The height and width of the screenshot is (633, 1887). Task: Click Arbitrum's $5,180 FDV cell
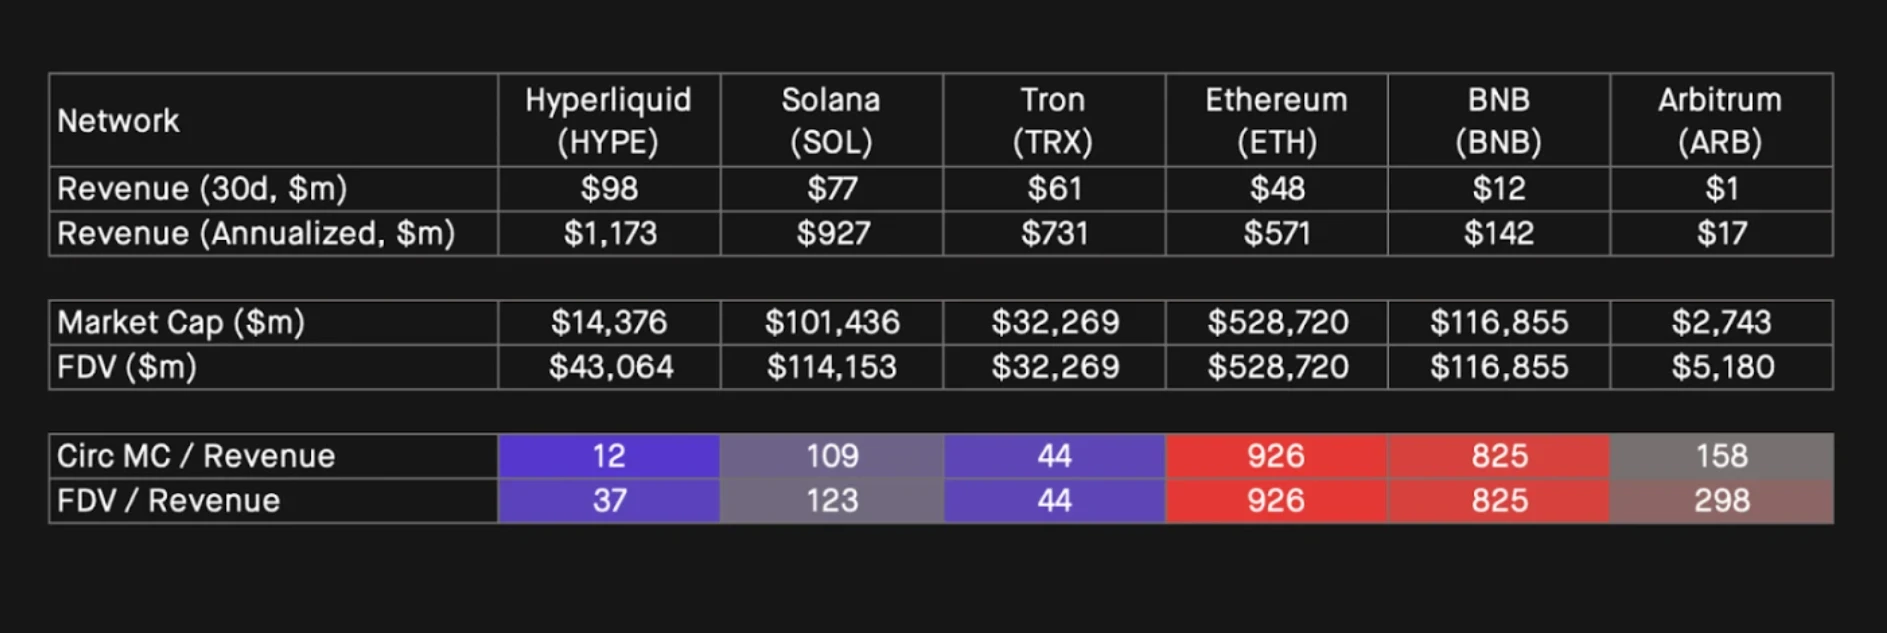(x=1722, y=368)
